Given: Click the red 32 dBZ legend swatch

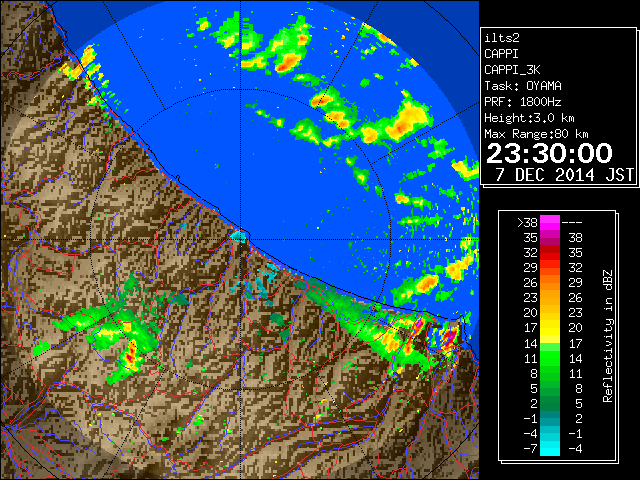Looking at the screenshot, I should pyautogui.click(x=550, y=253).
